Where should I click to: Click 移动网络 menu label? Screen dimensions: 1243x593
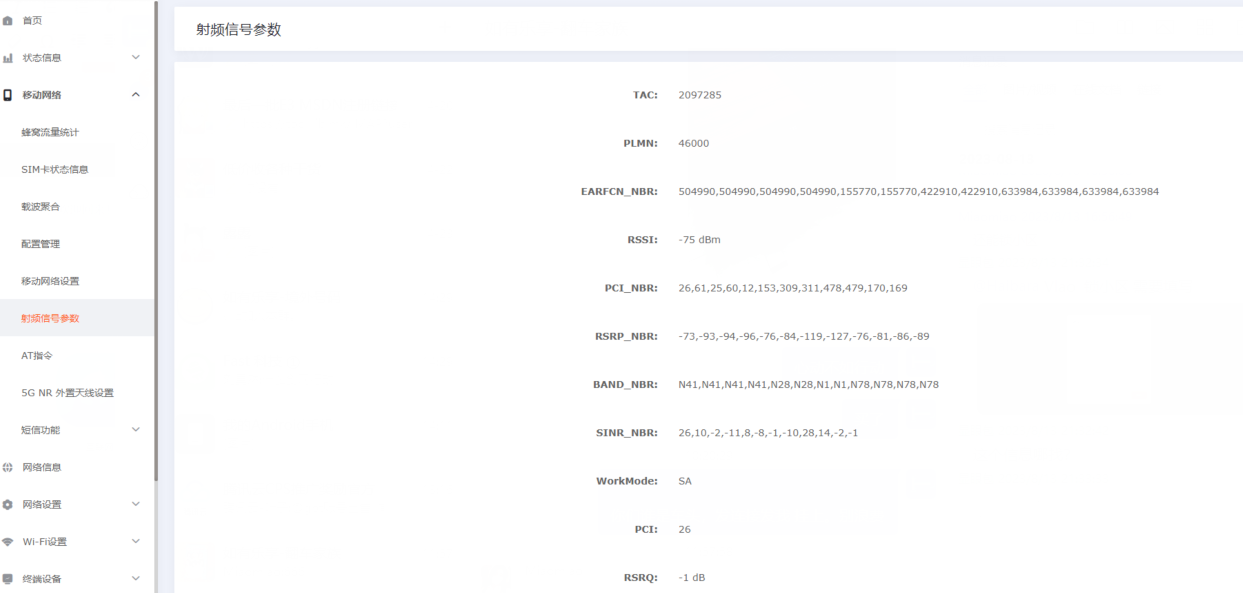pyautogui.click(x=42, y=95)
